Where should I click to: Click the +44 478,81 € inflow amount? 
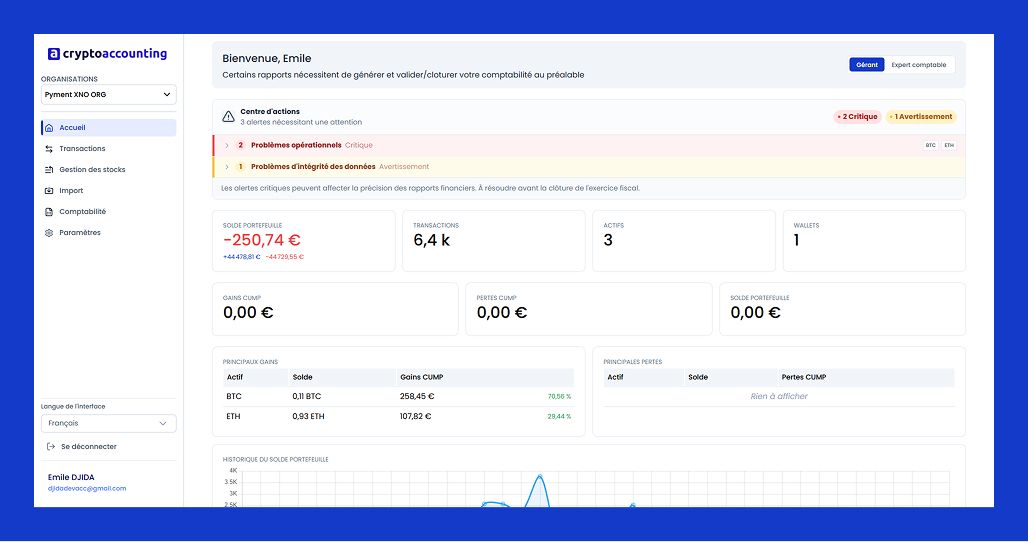(242, 257)
